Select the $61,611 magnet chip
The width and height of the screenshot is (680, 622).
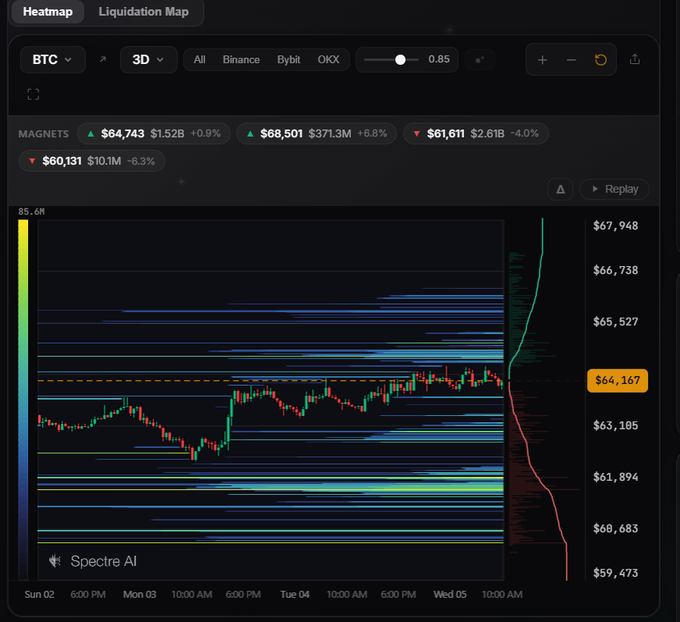(x=476, y=133)
